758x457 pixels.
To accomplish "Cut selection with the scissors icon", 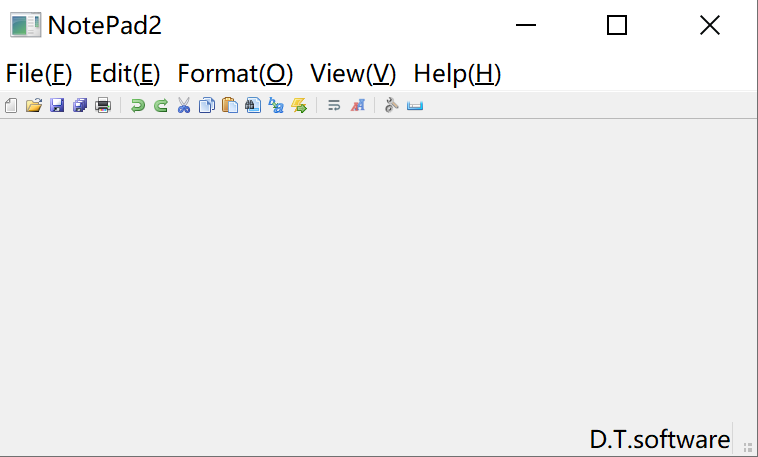I will (x=184, y=105).
